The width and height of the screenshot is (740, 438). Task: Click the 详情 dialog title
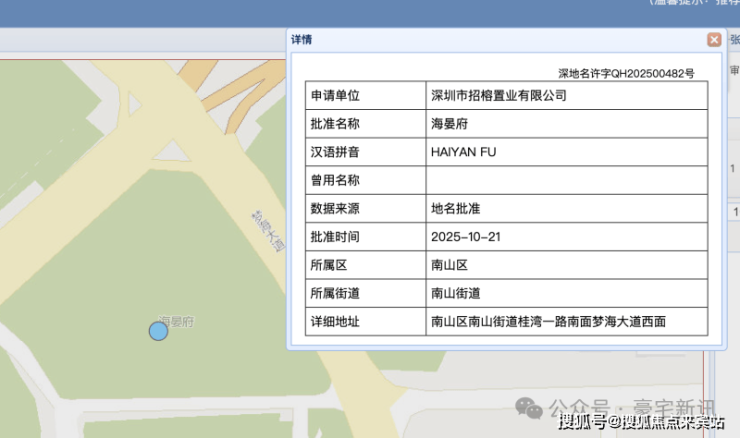pyautogui.click(x=302, y=40)
